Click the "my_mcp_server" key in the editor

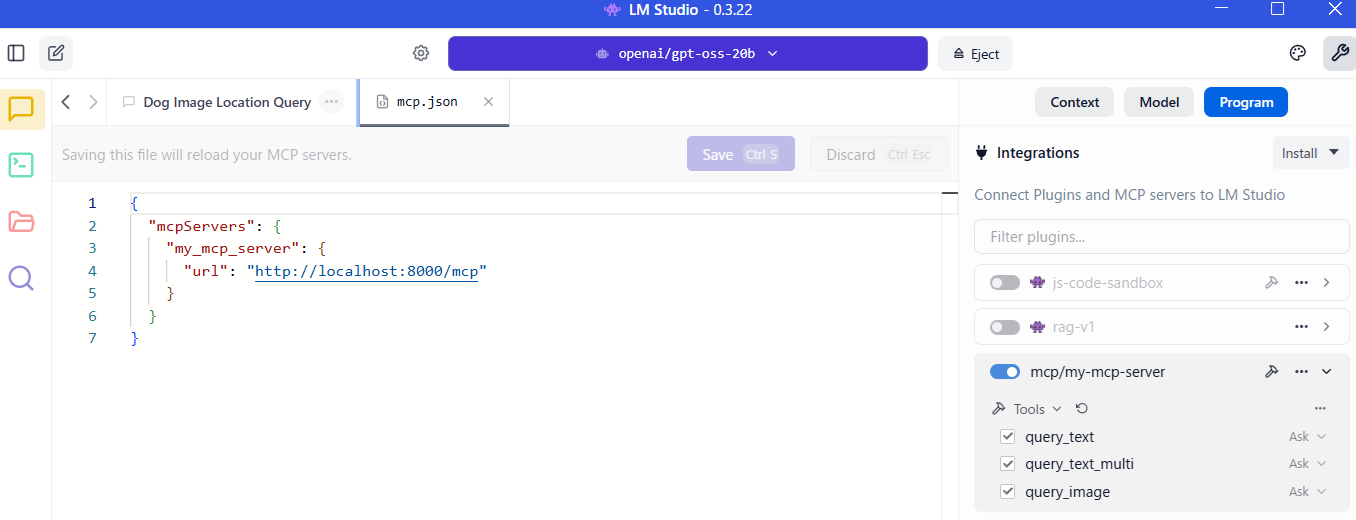click(233, 248)
